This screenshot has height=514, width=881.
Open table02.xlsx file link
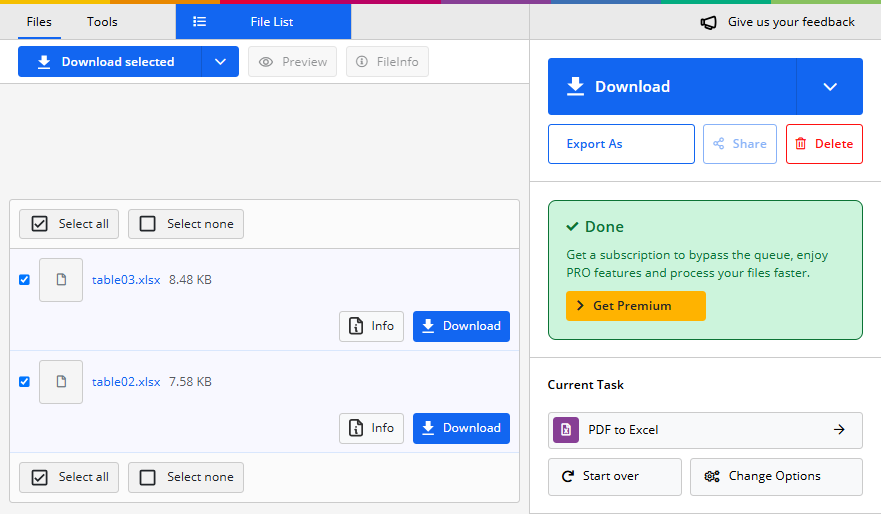(126, 382)
